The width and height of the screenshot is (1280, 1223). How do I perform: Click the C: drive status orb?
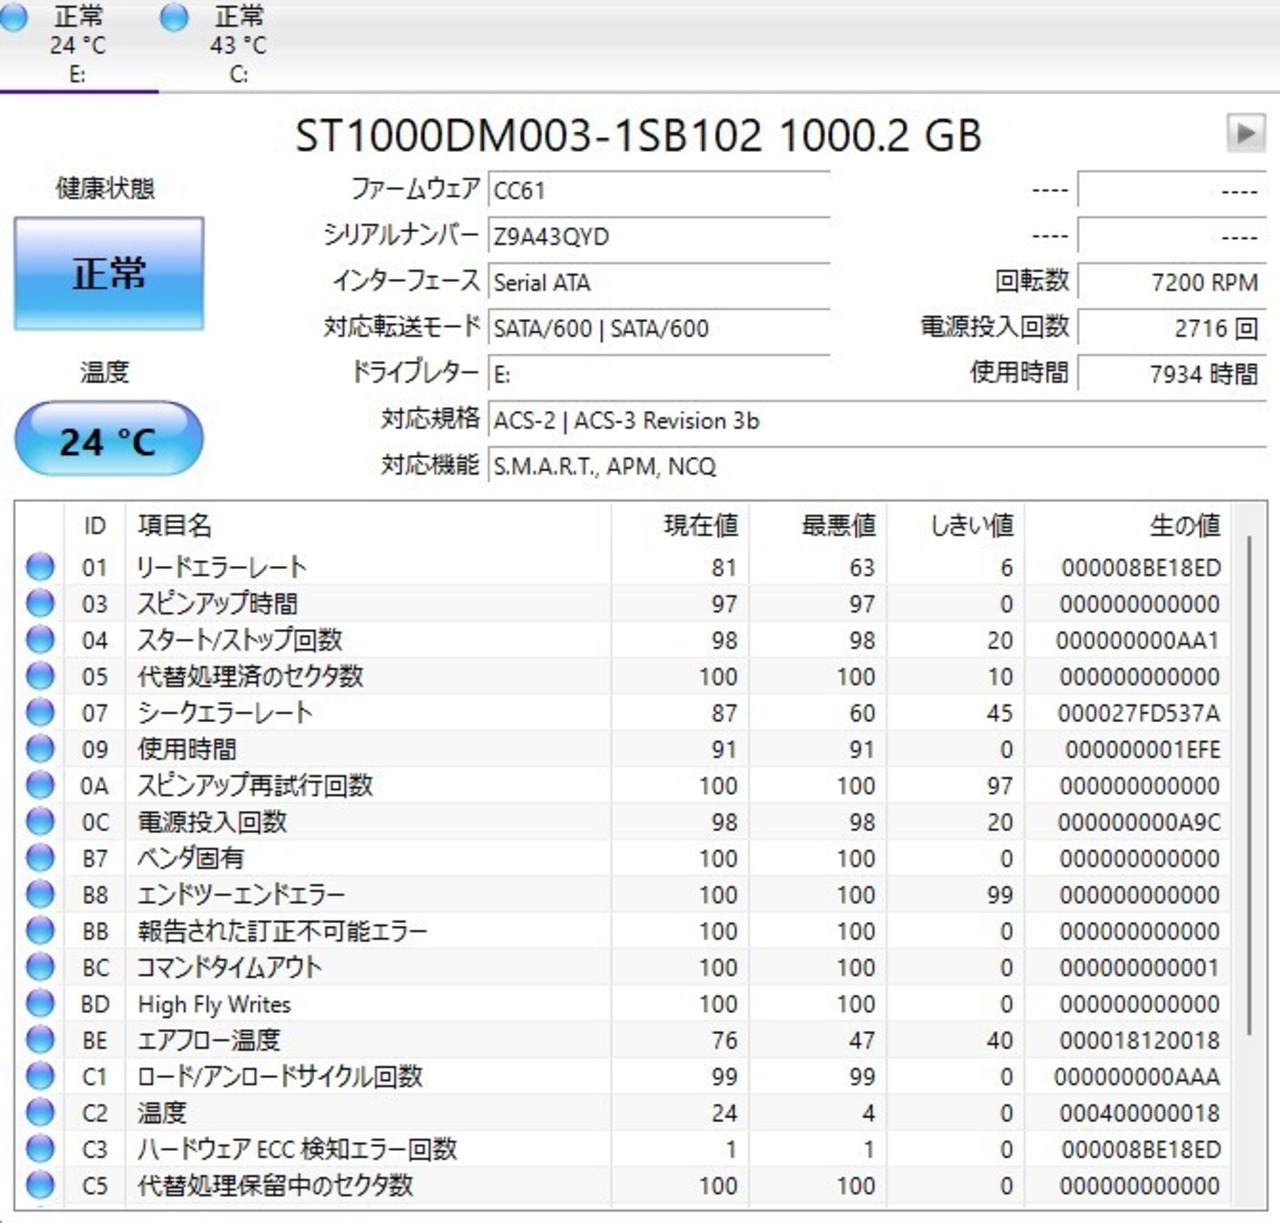pyautogui.click(x=174, y=18)
